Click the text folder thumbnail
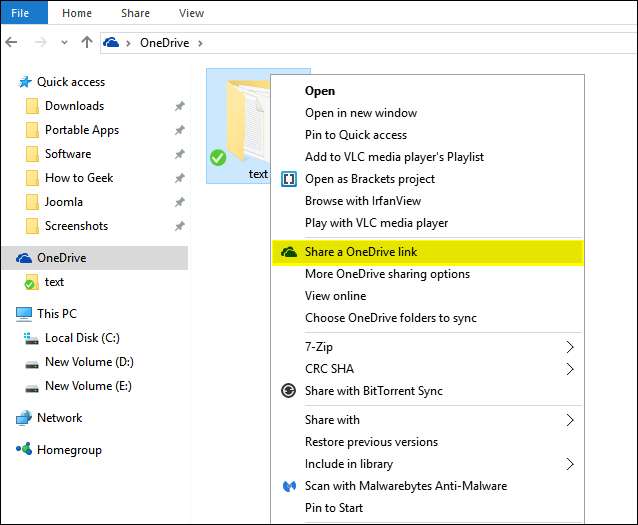Screen dimensions: 638x525 click(x=244, y=125)
